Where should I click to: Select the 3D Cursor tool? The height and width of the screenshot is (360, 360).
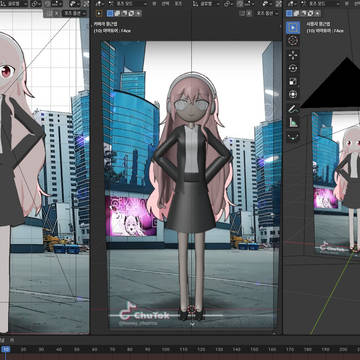coord(293,41)
